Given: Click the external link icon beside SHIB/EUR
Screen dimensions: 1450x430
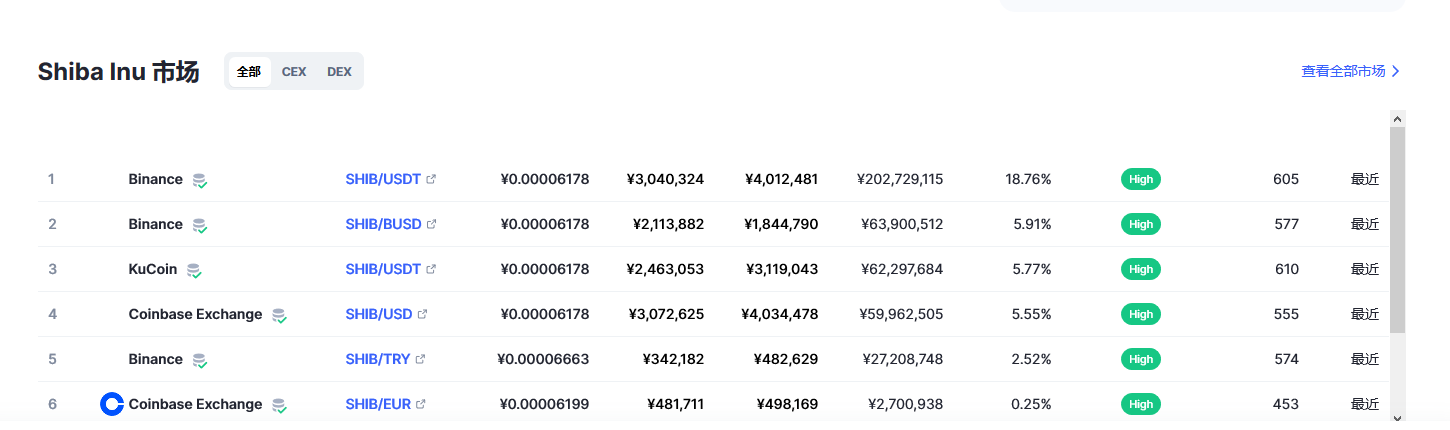Looking at the screenshot, I should pos(421,405).
